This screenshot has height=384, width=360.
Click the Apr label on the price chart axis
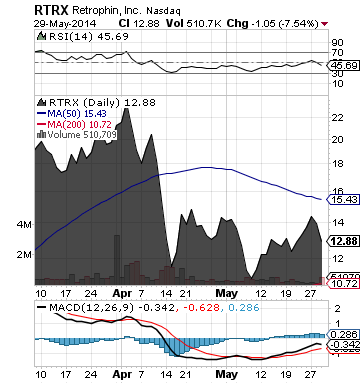[122, 294]
